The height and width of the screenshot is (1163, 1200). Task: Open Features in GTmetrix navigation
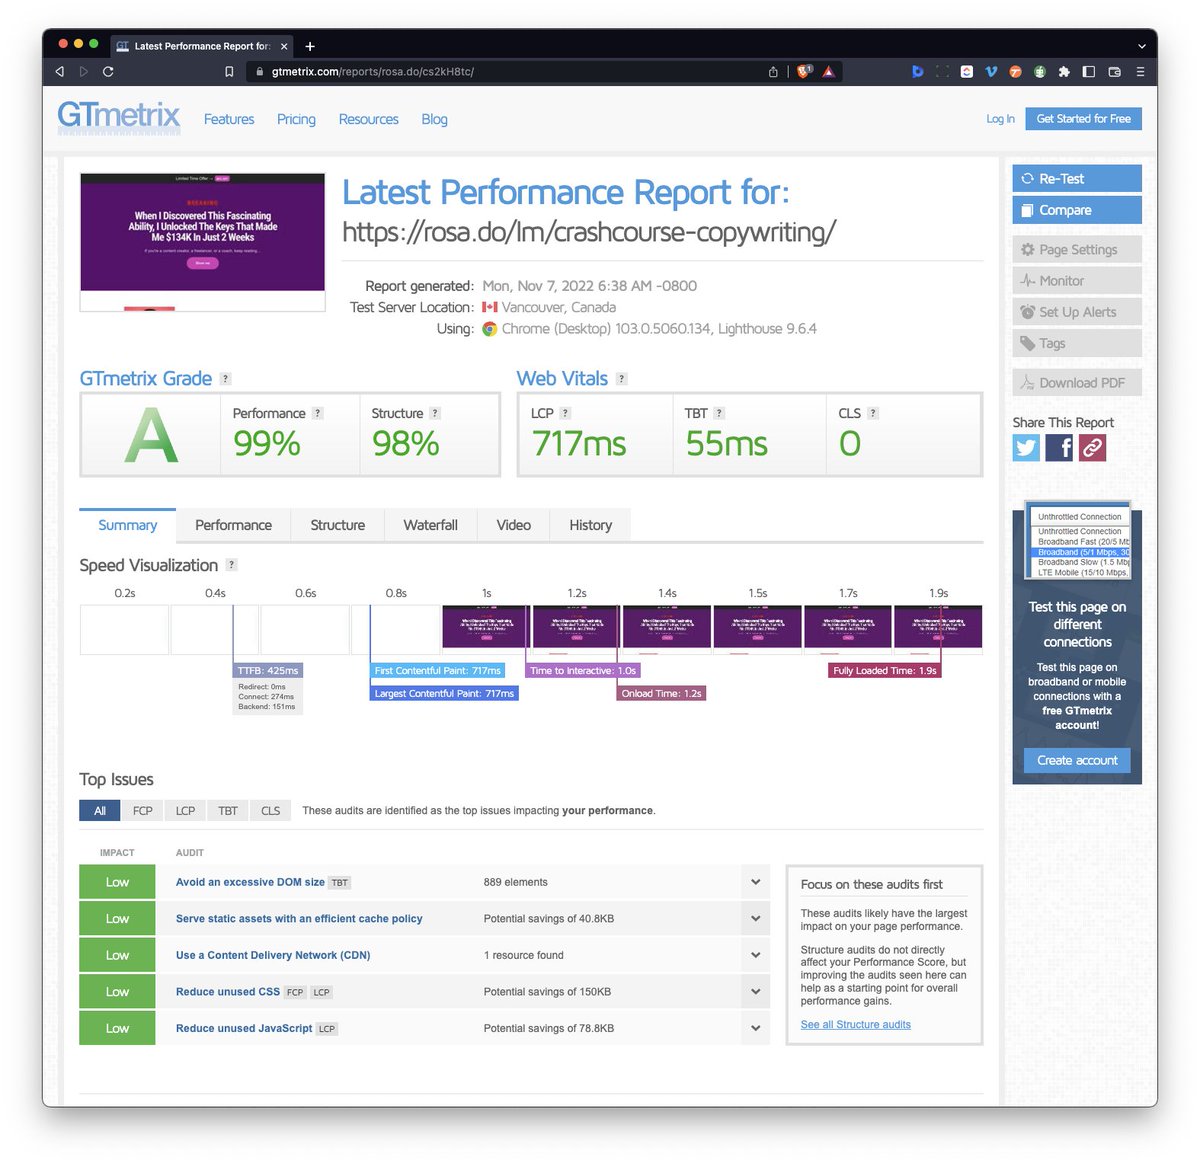tap(229, 119)
